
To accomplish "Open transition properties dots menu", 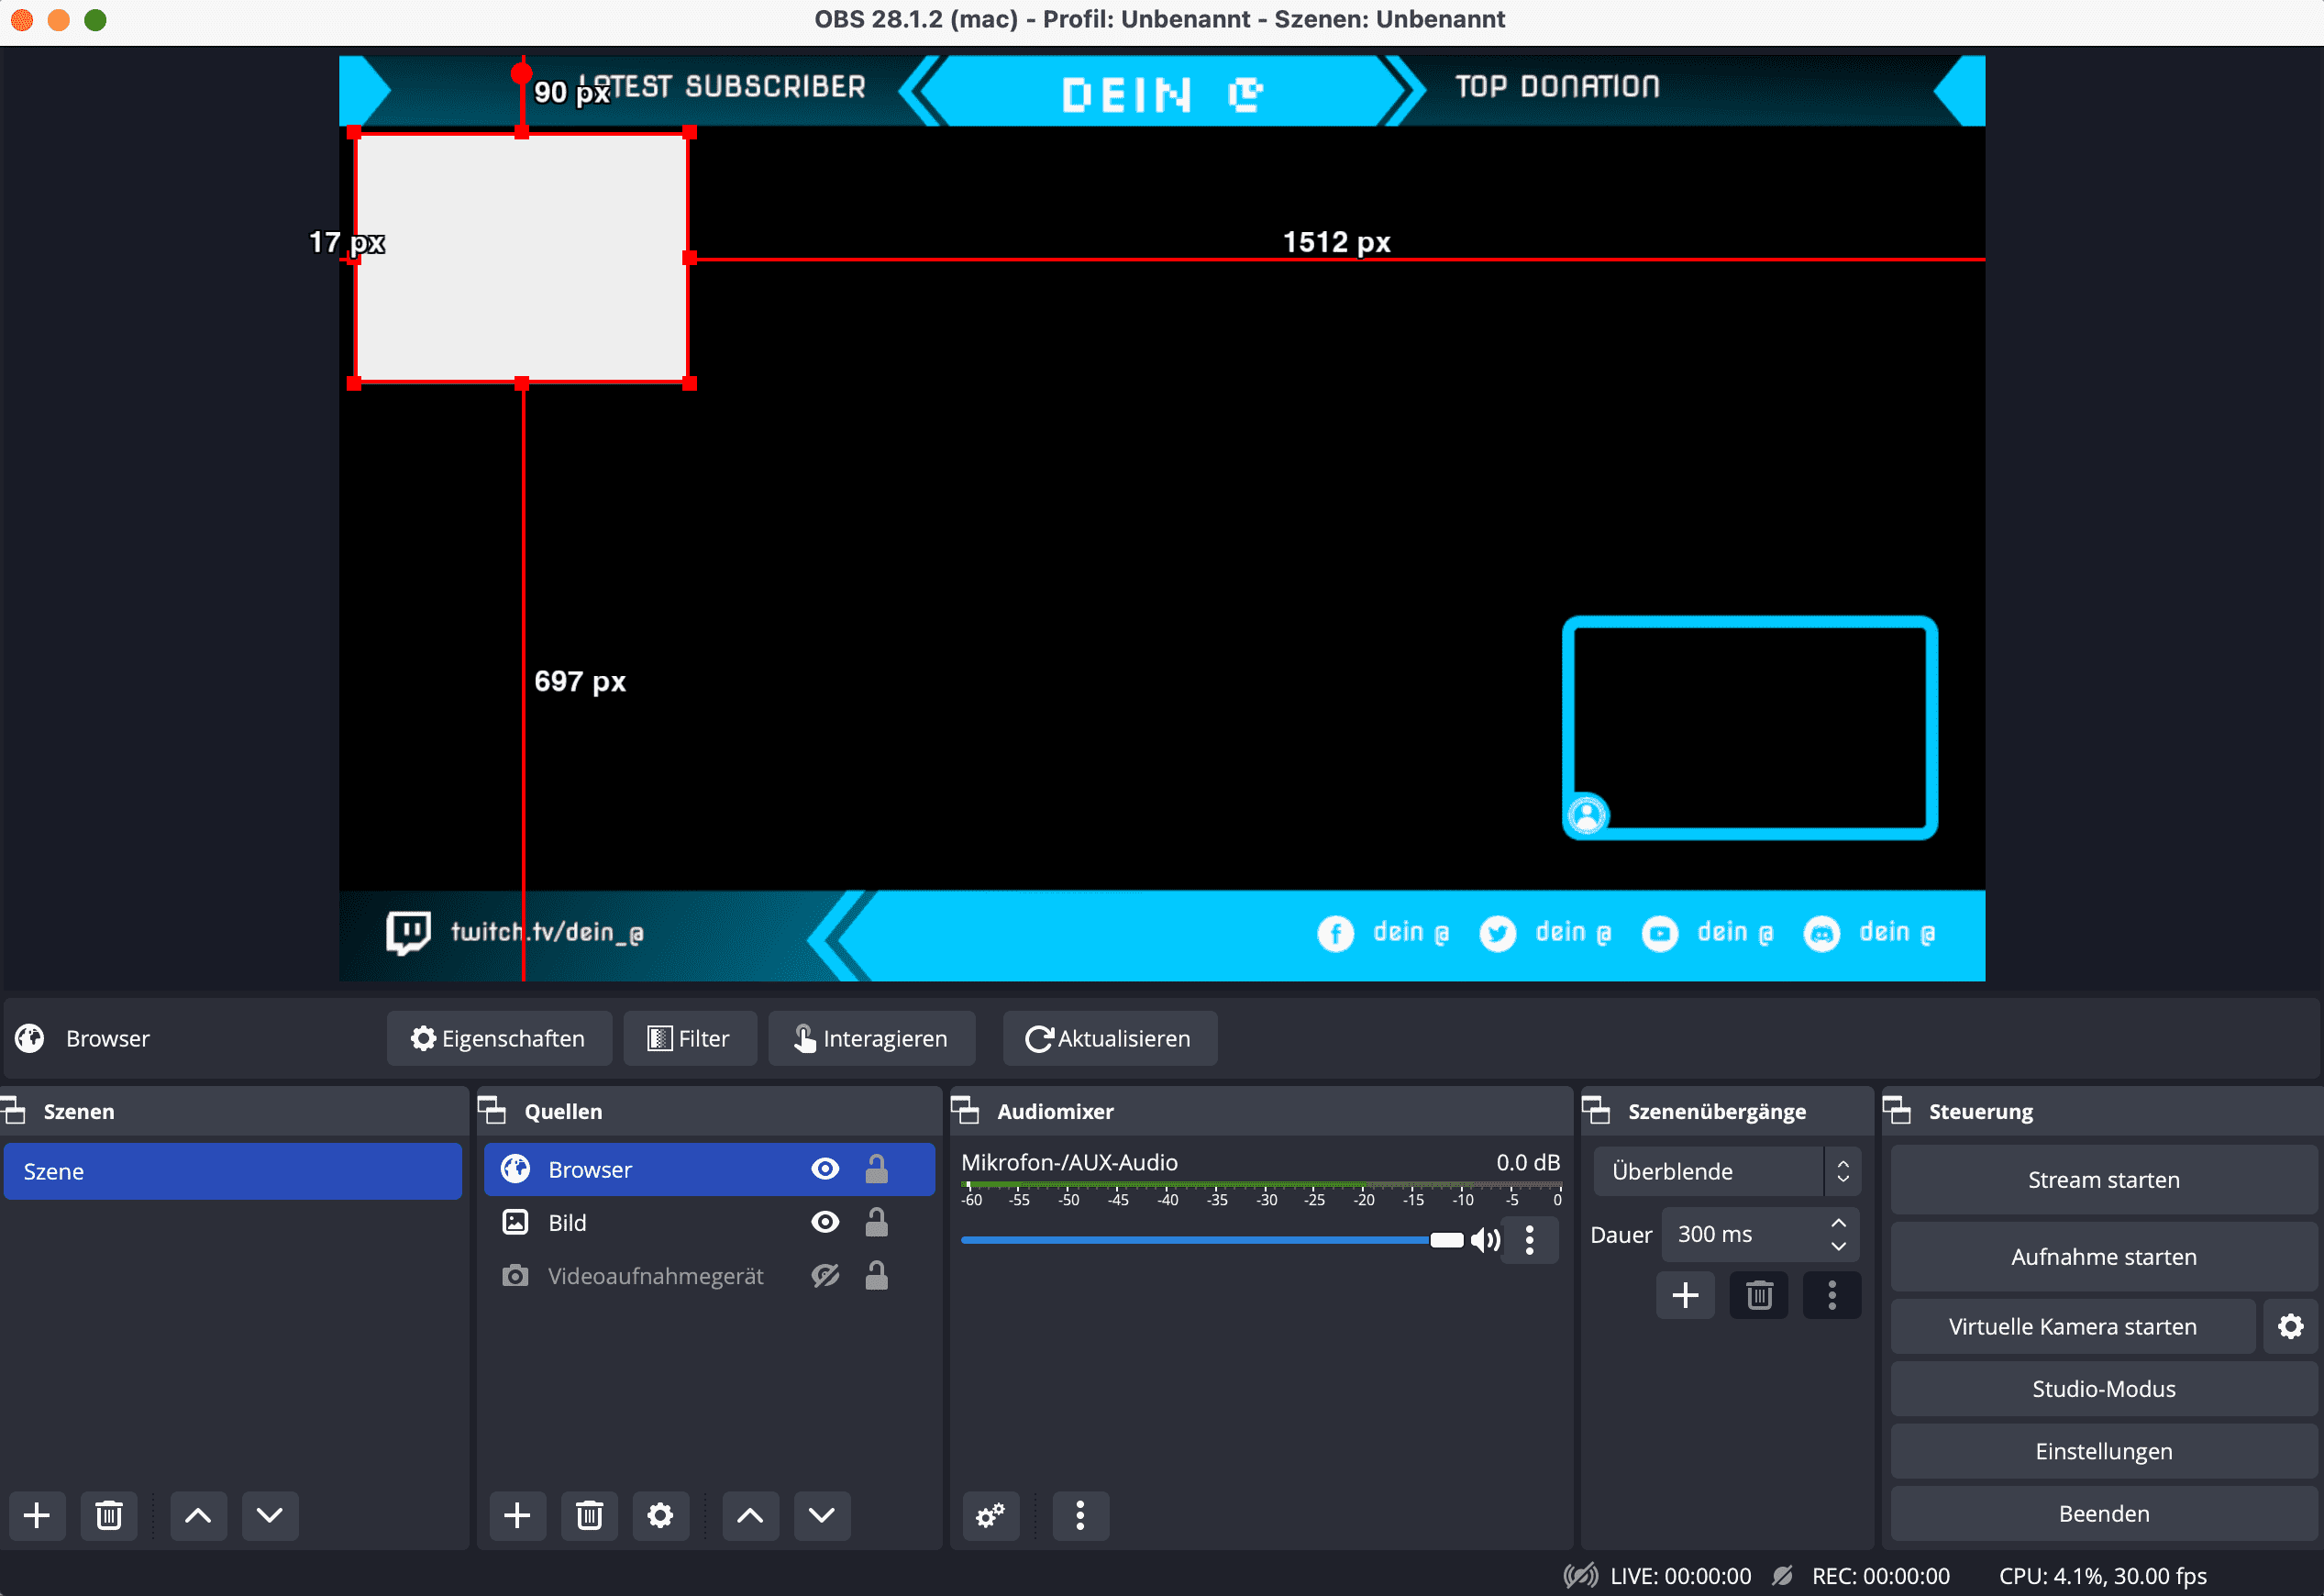I will 1832,1295.
